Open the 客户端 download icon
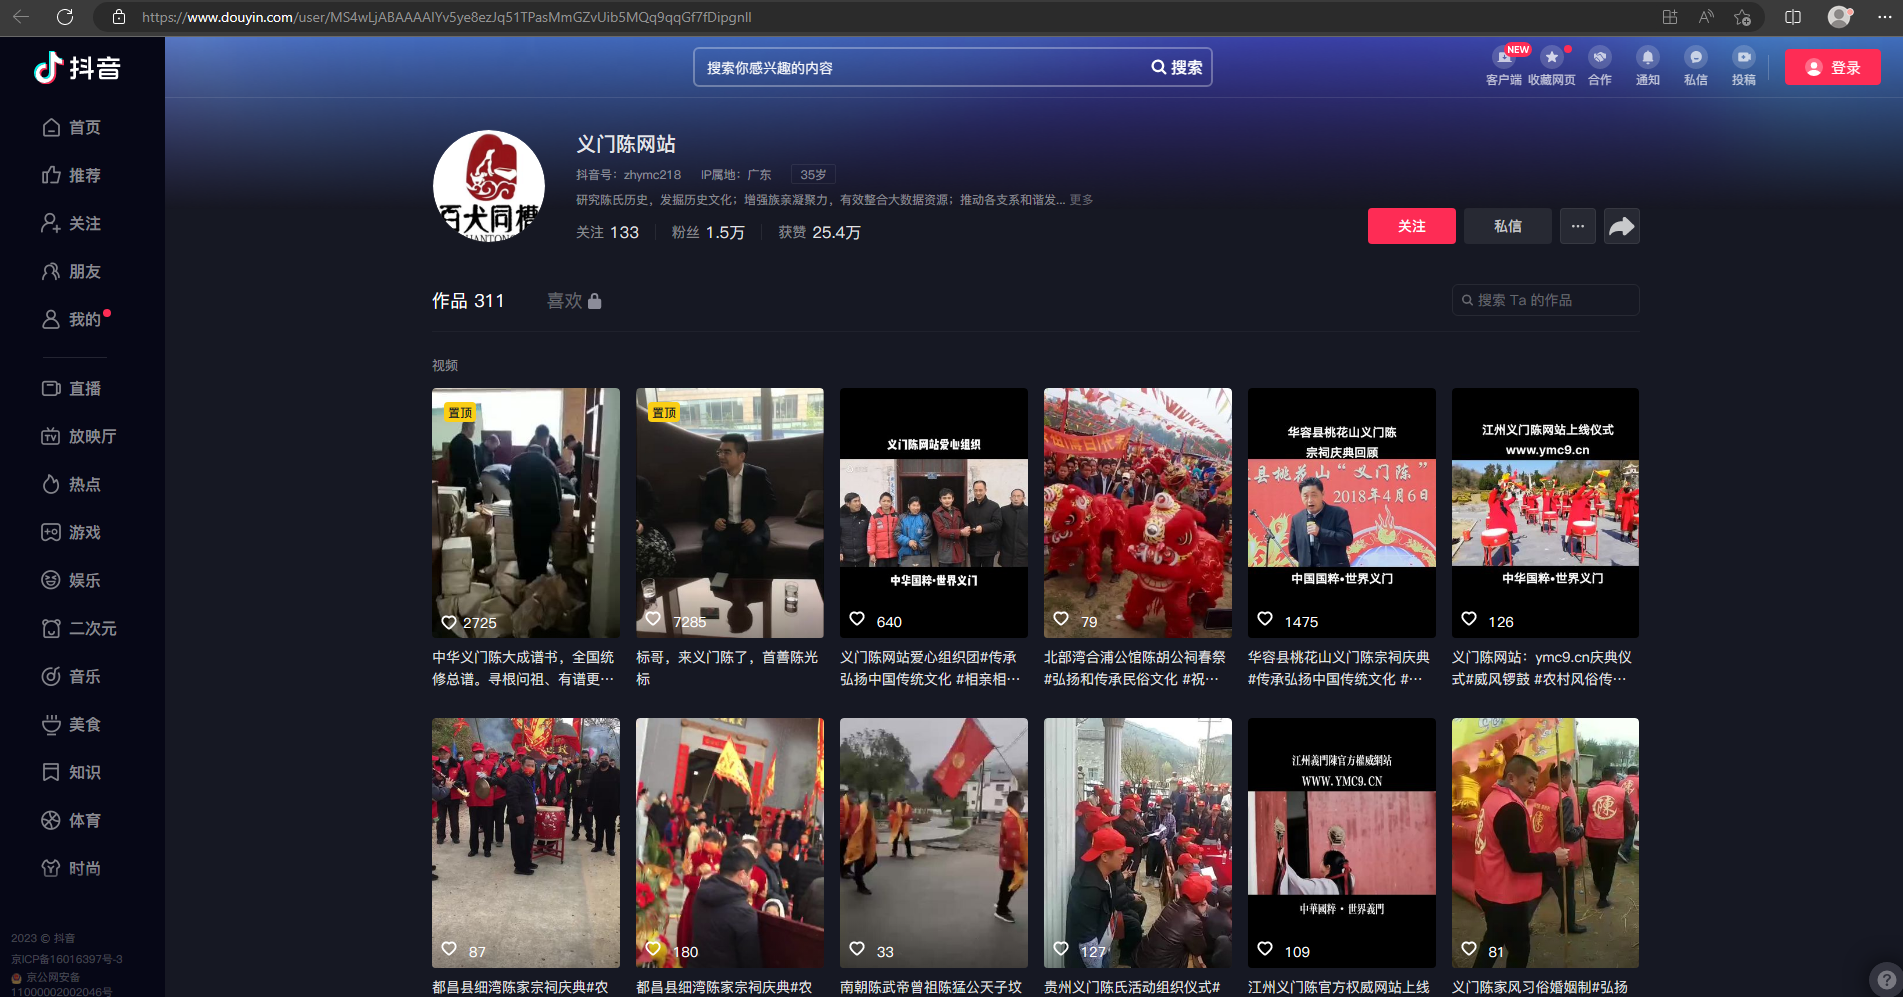The image size is (1903, 997). [x=1503, y=58]
